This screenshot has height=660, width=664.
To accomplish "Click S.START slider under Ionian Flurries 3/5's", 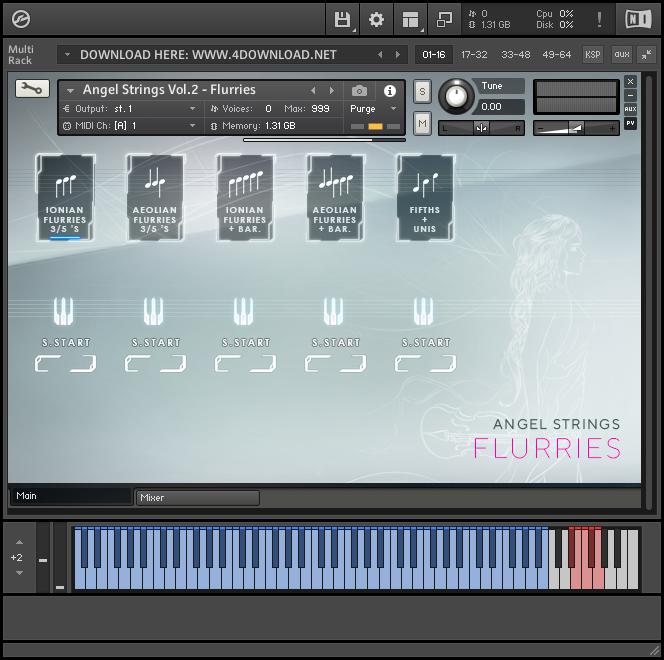I will [65, 363].
